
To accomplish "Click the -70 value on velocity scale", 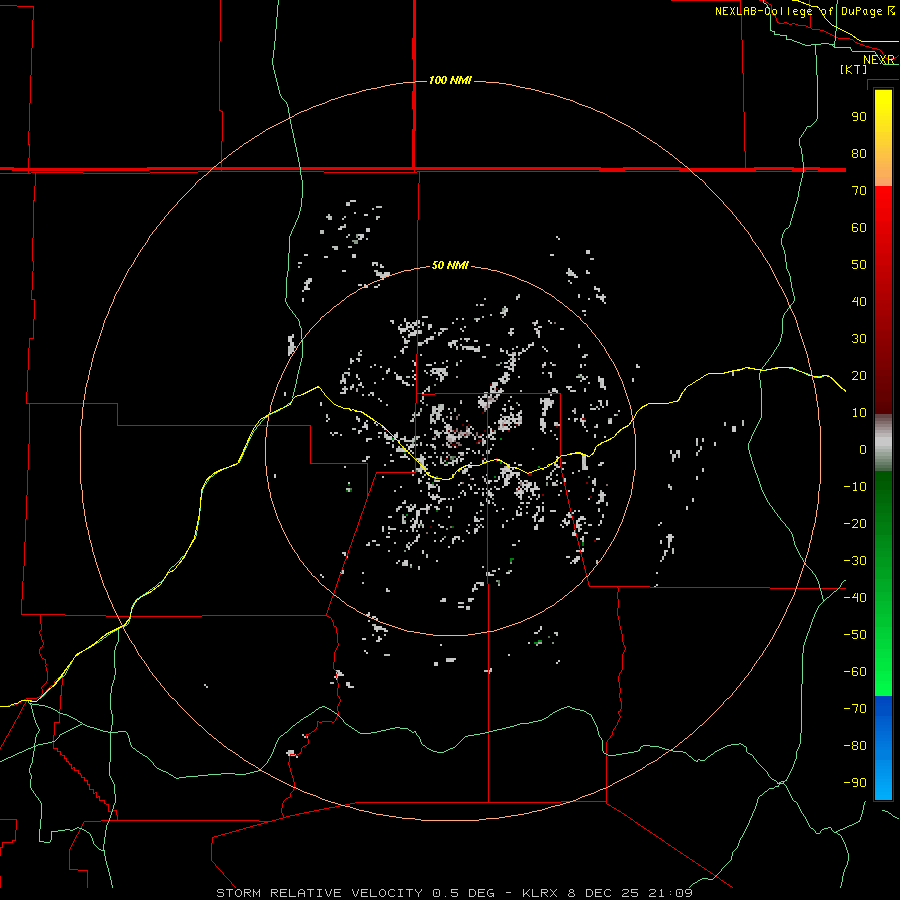I will 855,709.
